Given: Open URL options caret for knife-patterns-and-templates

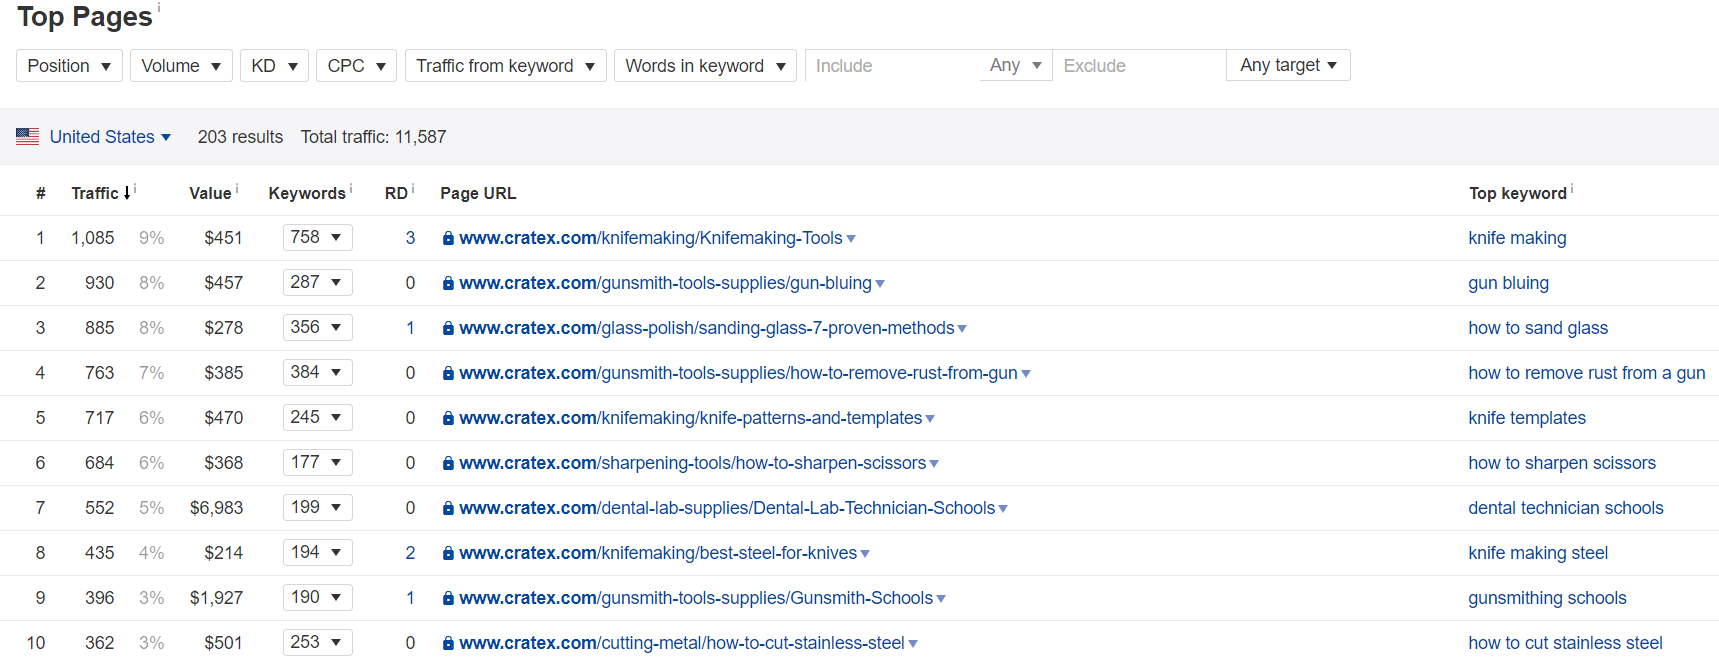Looking at the screenshot, I should point(930,419).
